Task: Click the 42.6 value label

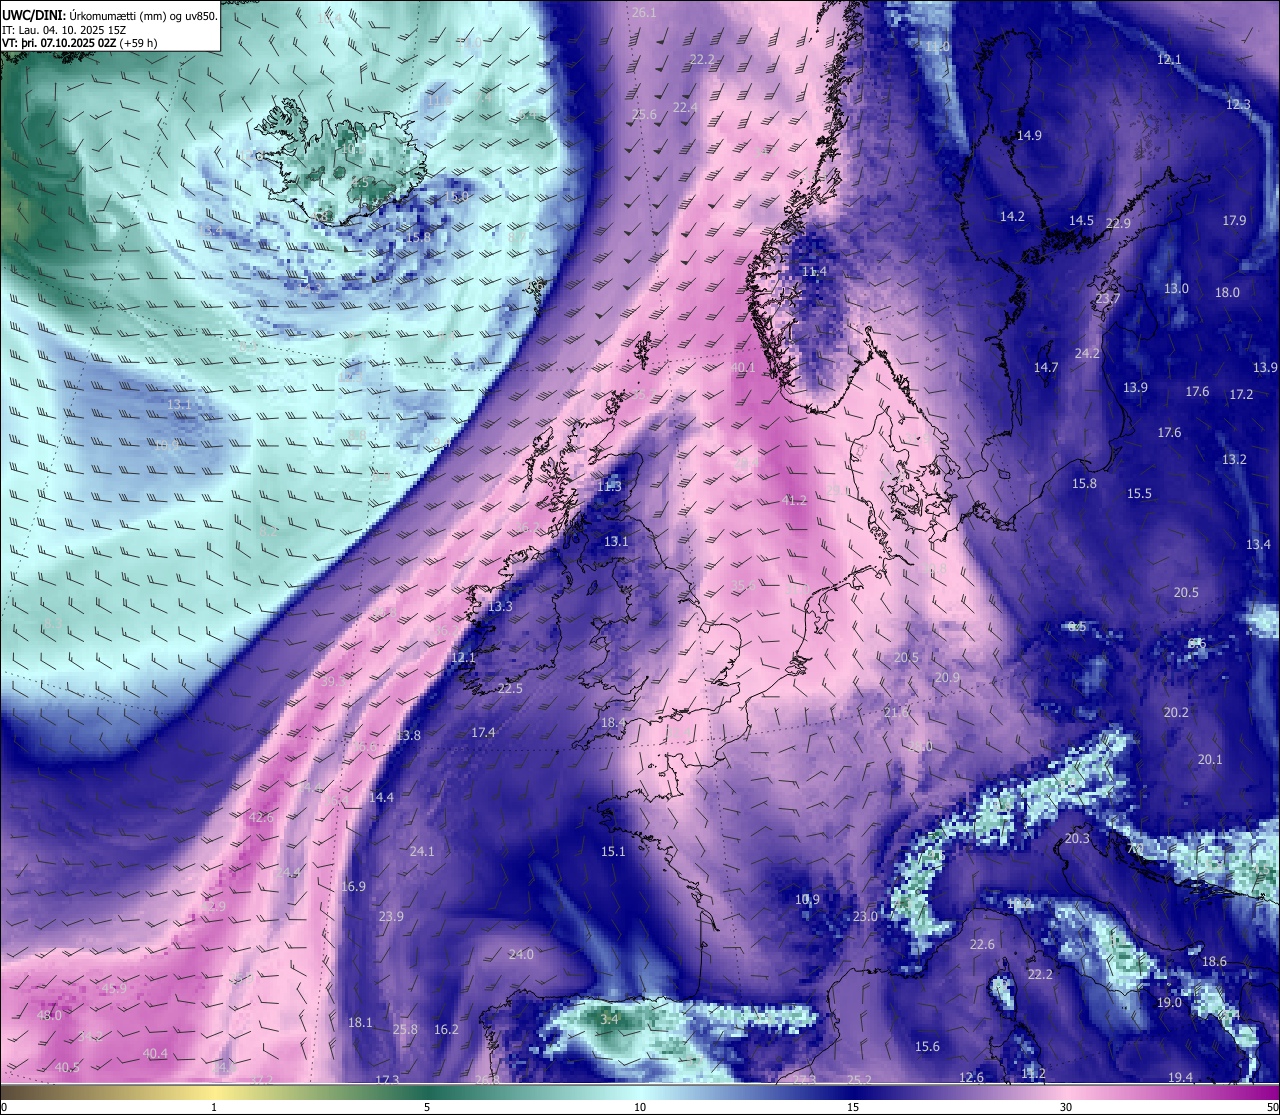Action: pyautogui.click(x=261, y=818)
